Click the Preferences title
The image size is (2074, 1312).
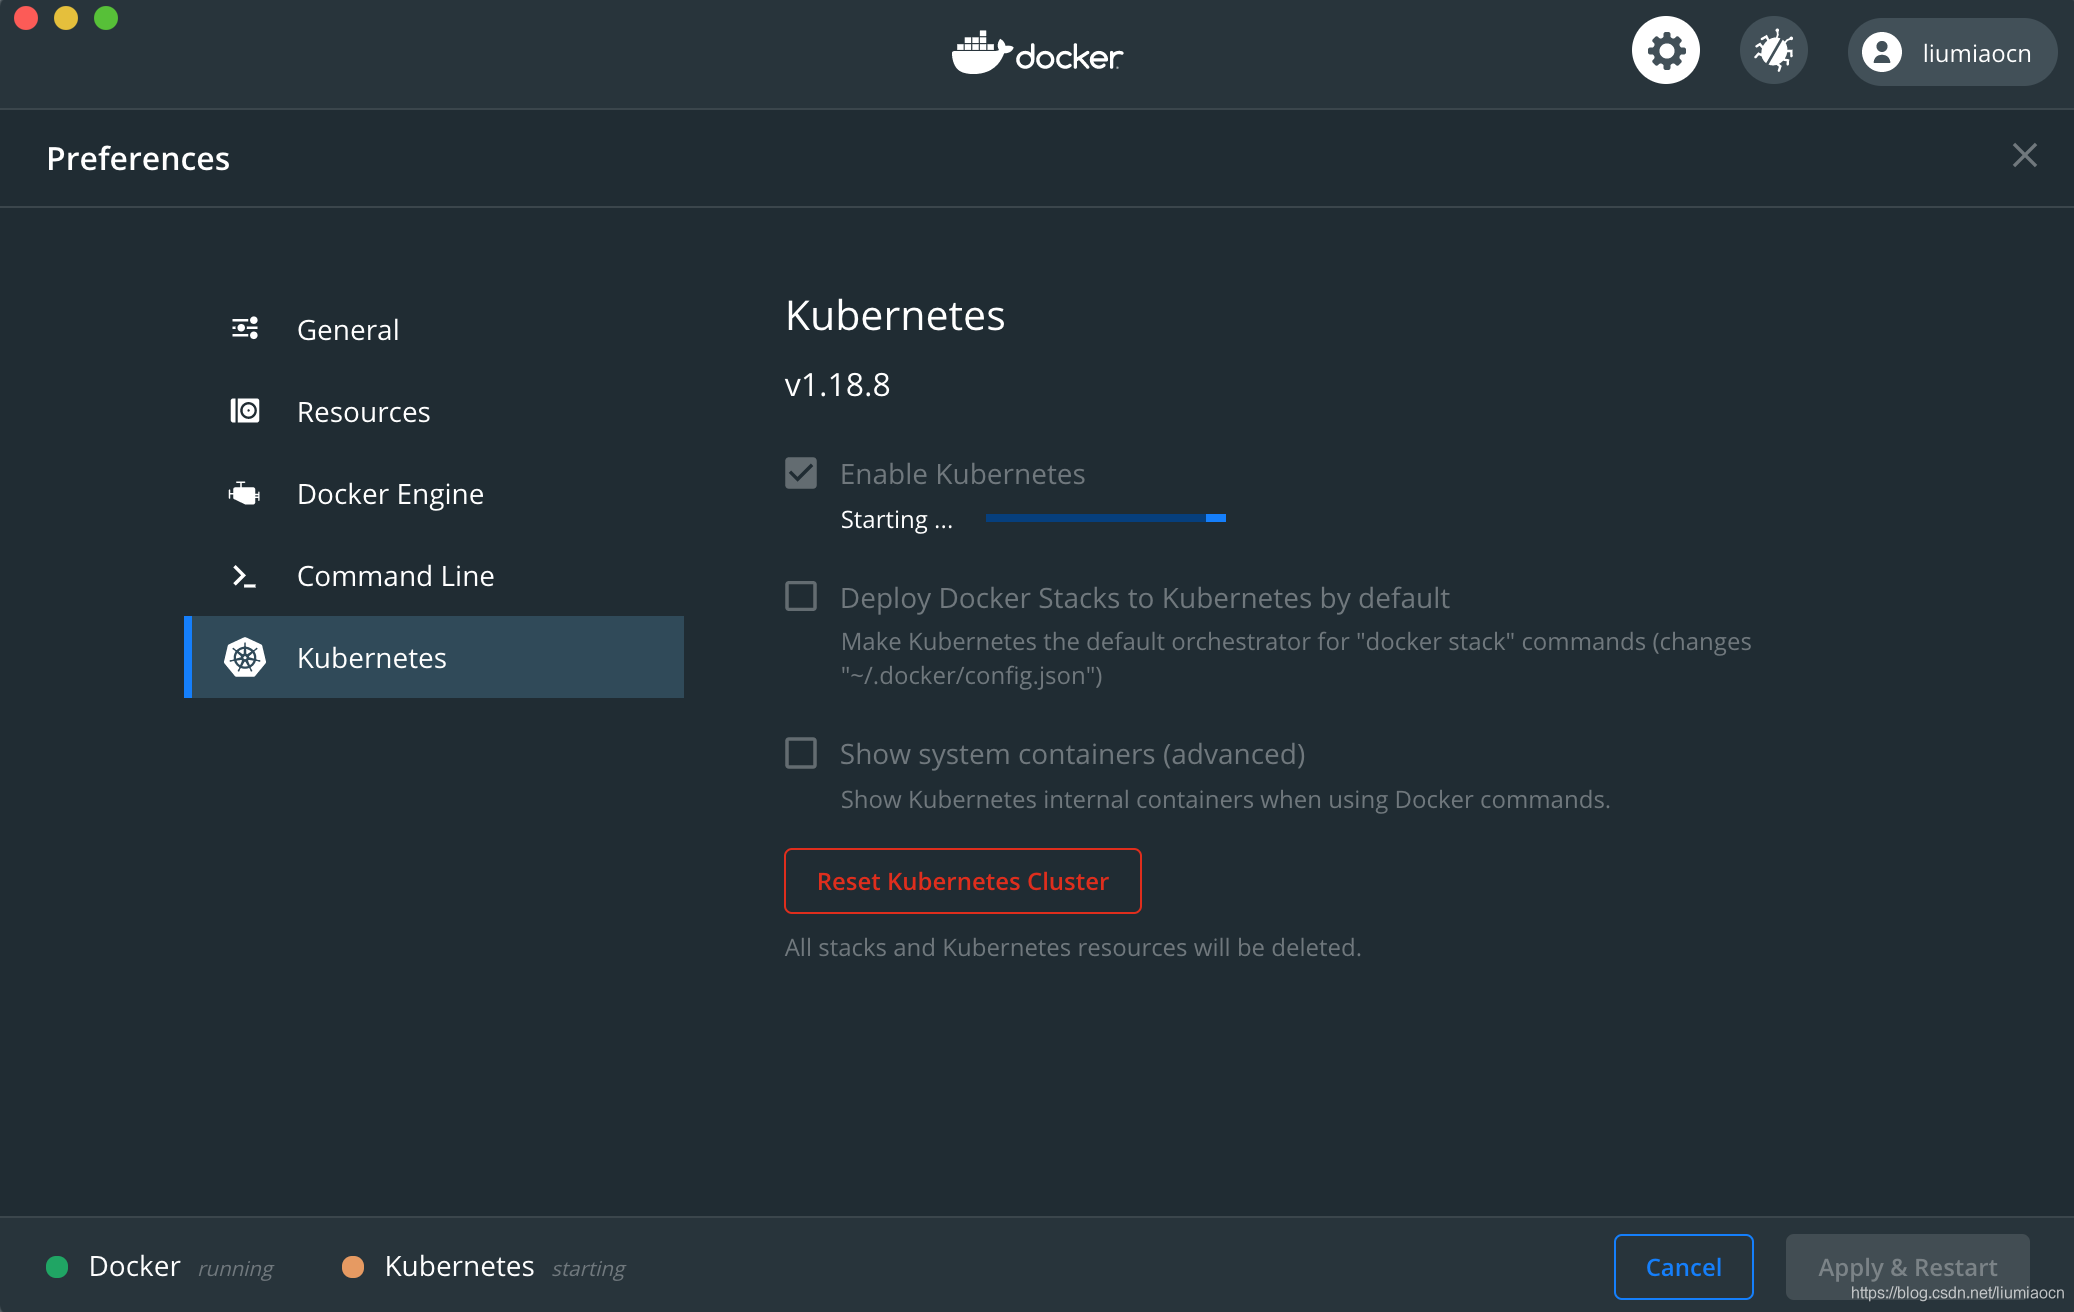coord(138,158)
